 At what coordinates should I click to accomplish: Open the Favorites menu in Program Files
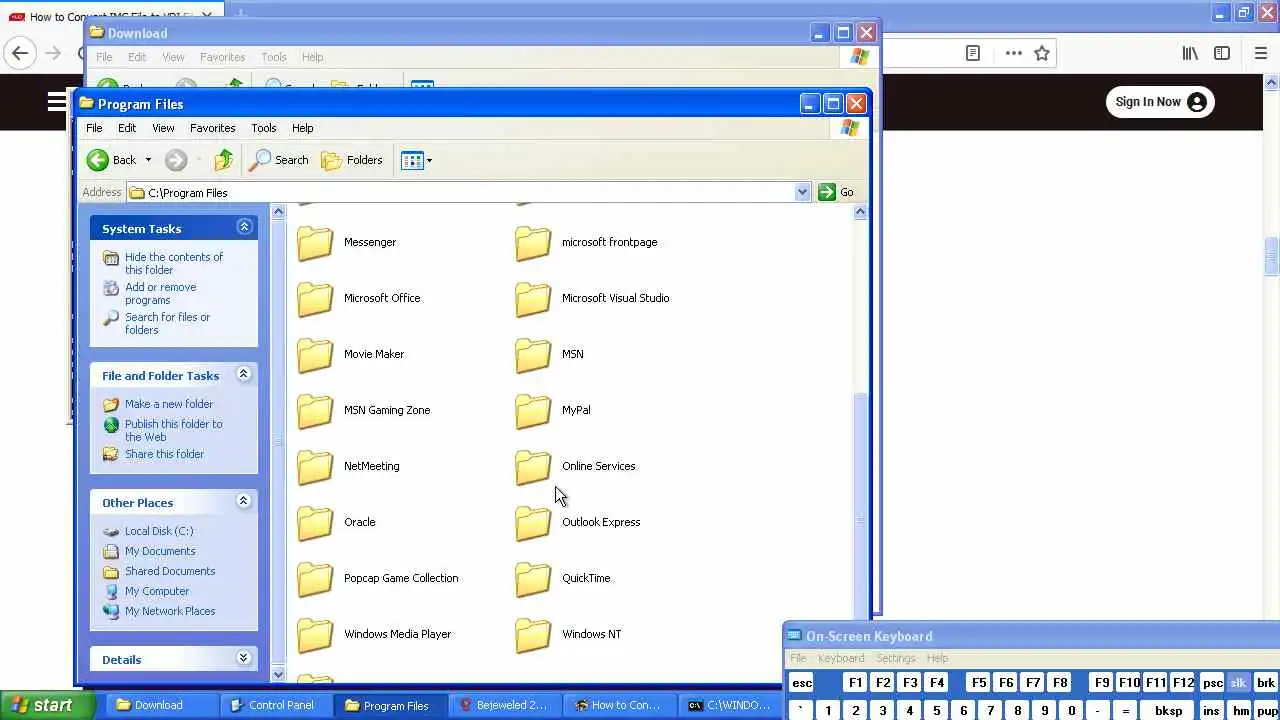[213, 128]
